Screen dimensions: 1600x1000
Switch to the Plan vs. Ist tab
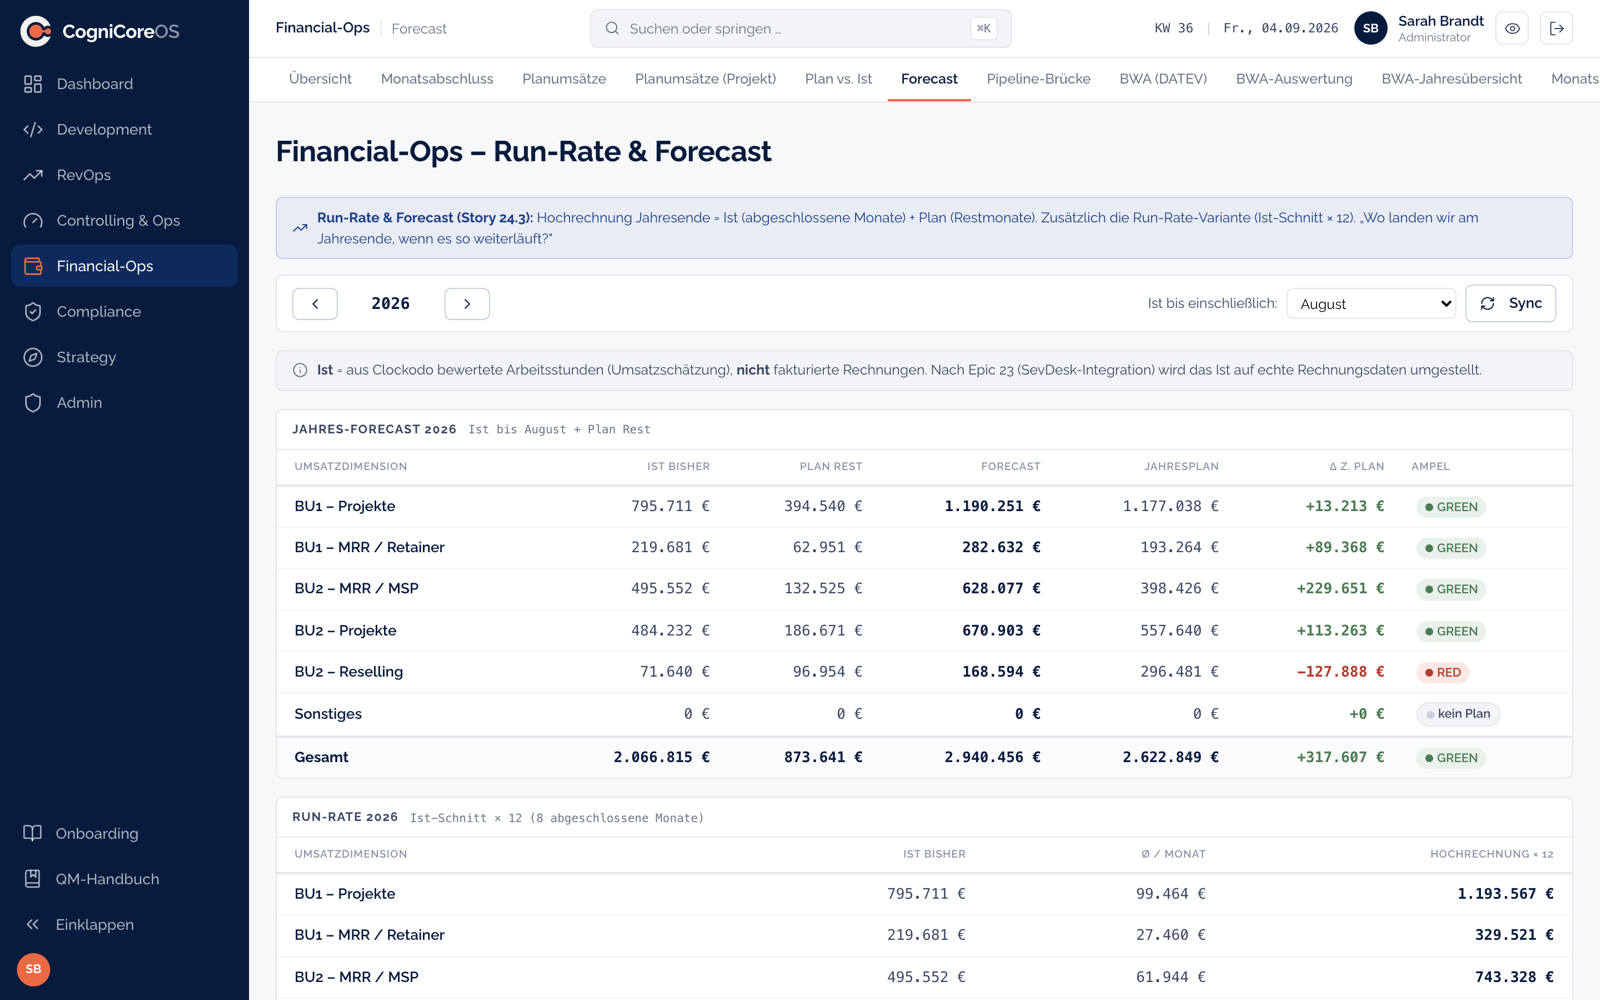(838, 79)
